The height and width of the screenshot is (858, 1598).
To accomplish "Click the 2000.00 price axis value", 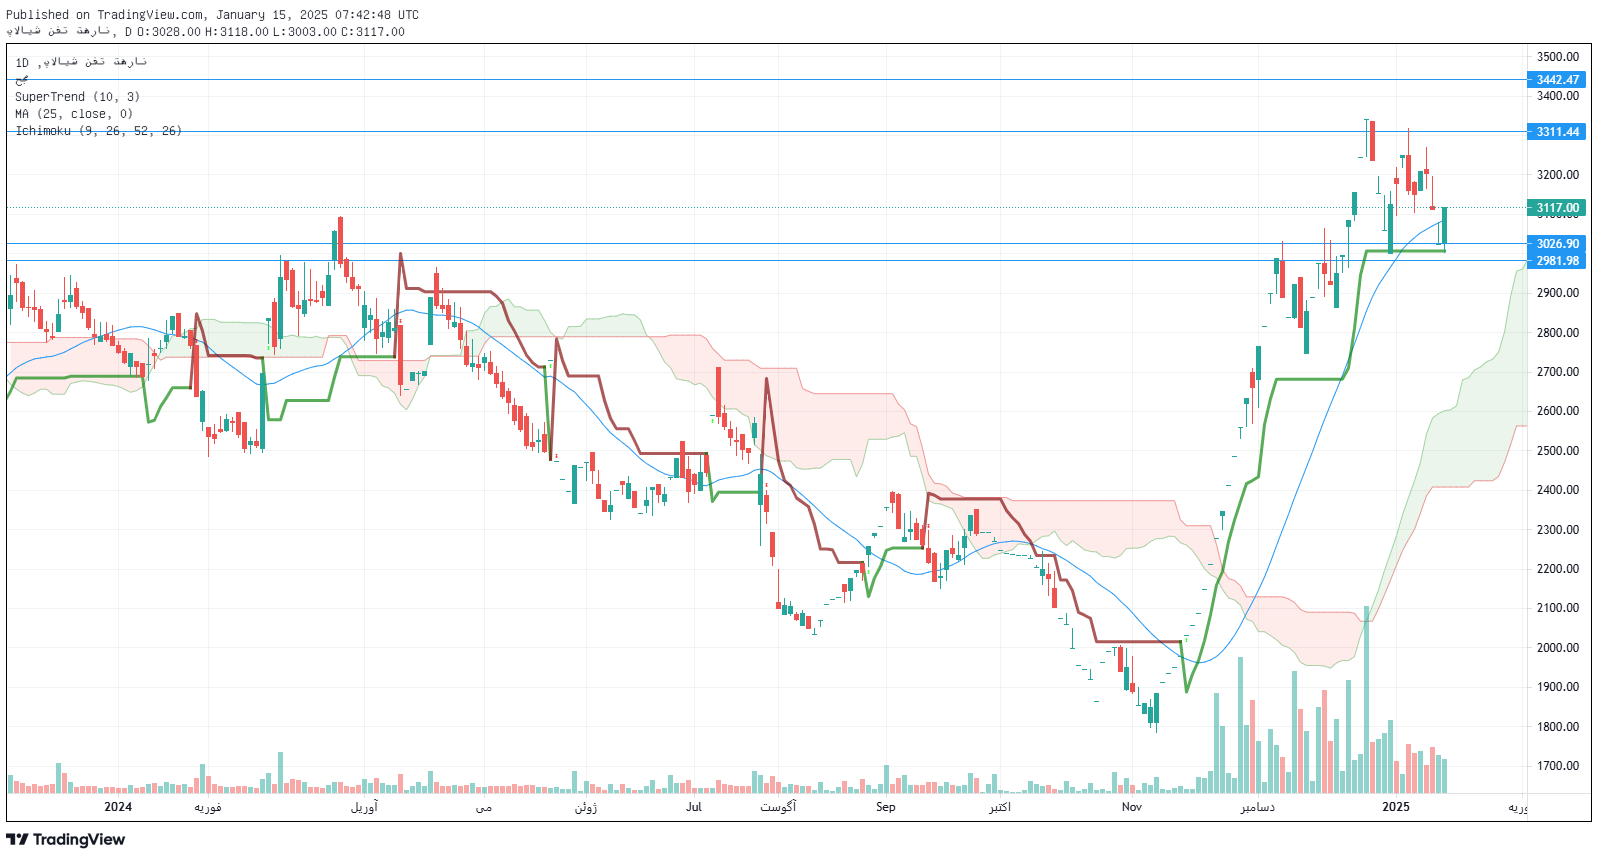I will (x=1558, y=648).
